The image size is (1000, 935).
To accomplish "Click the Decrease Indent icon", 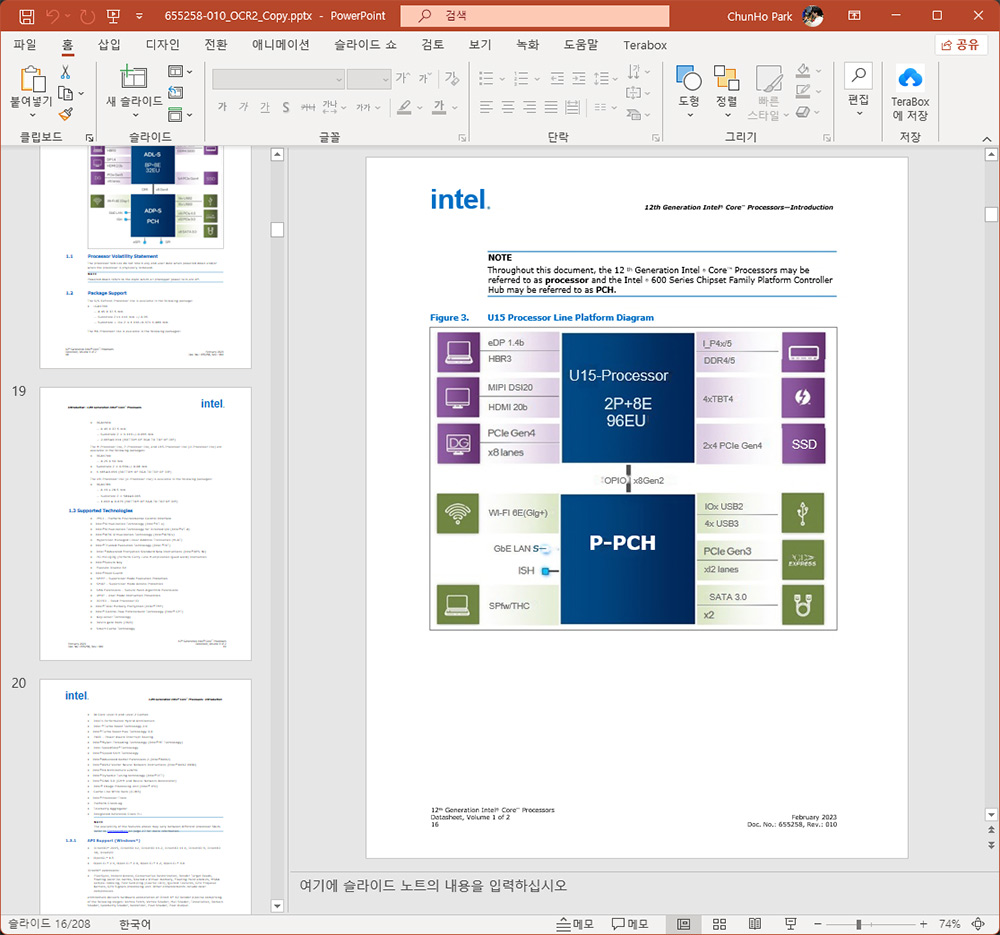I will [x=557, y=78].
